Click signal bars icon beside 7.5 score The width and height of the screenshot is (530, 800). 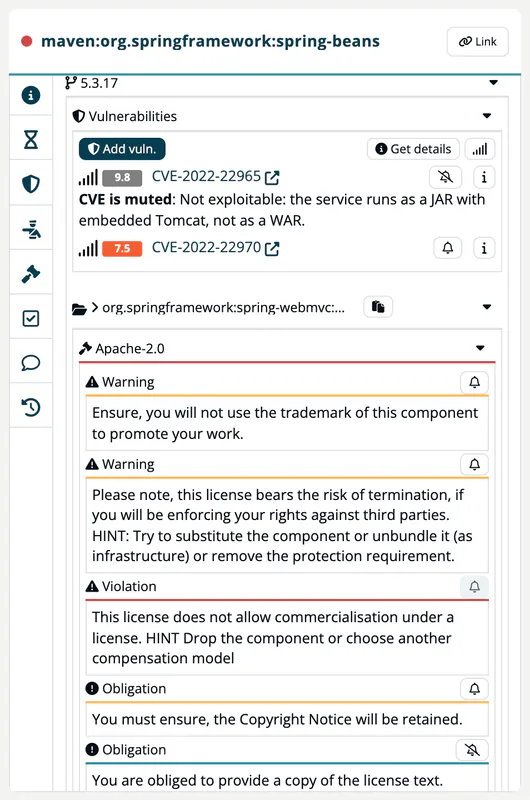[88, 248]
